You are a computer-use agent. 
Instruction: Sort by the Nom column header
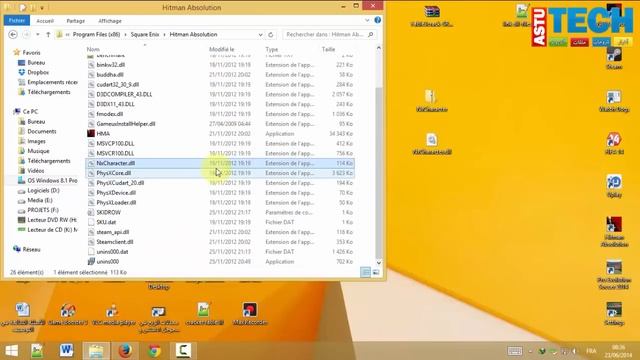tap(93, 49)
